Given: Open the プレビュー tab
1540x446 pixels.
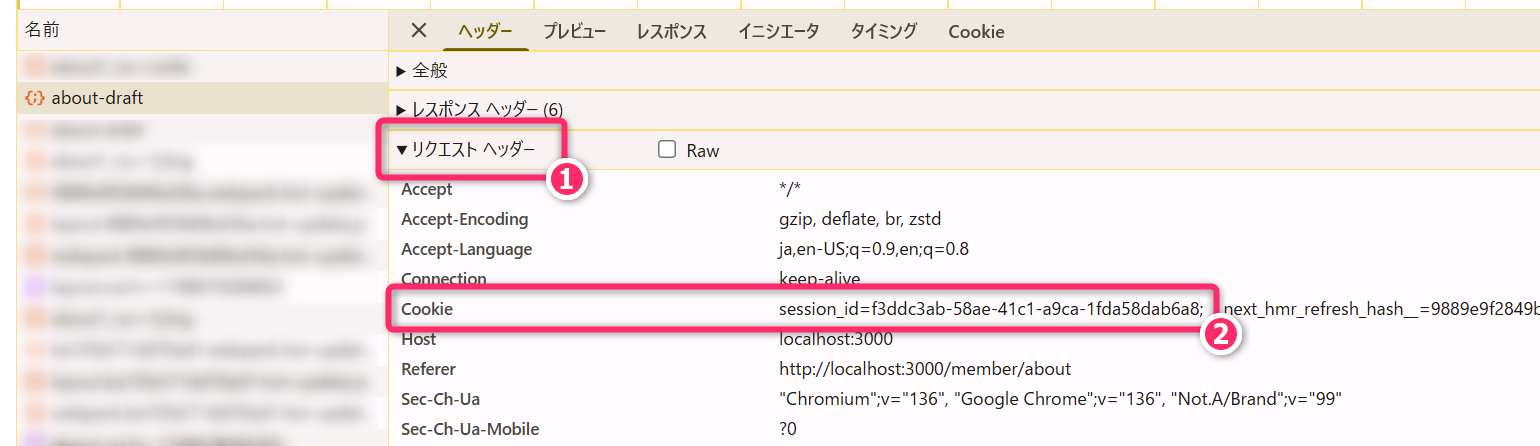Looking at the screenshot, I should [574, 31].
